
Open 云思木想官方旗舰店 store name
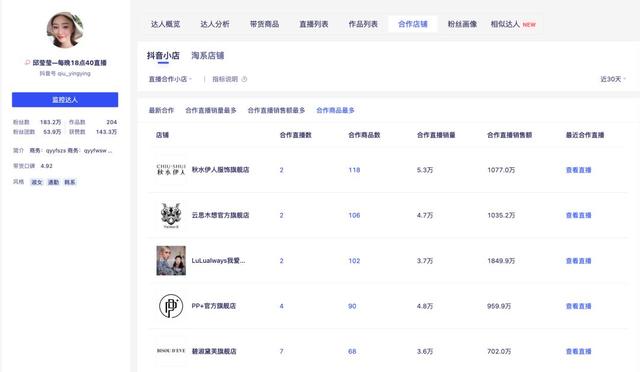click(x=220, y=215)
